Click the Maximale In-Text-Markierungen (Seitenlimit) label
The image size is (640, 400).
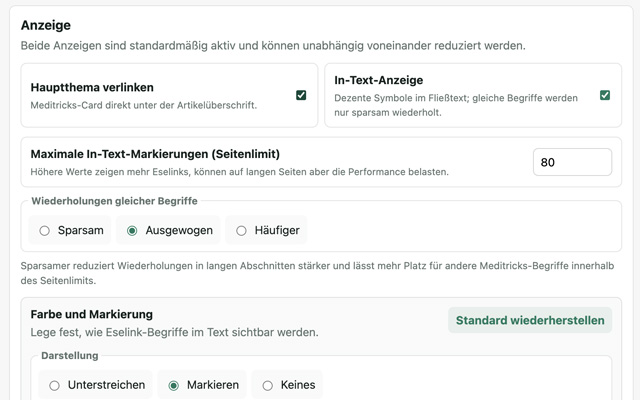[155, 154]
